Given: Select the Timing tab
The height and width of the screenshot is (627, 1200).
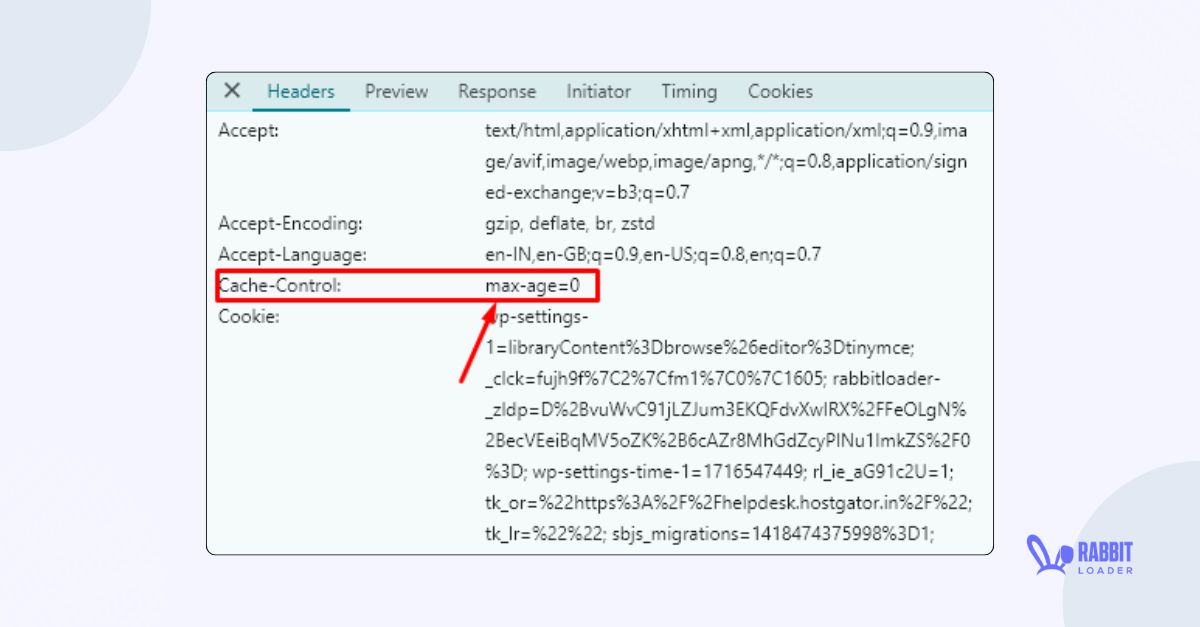Looking at the screenshot, I should click(688, 90).
